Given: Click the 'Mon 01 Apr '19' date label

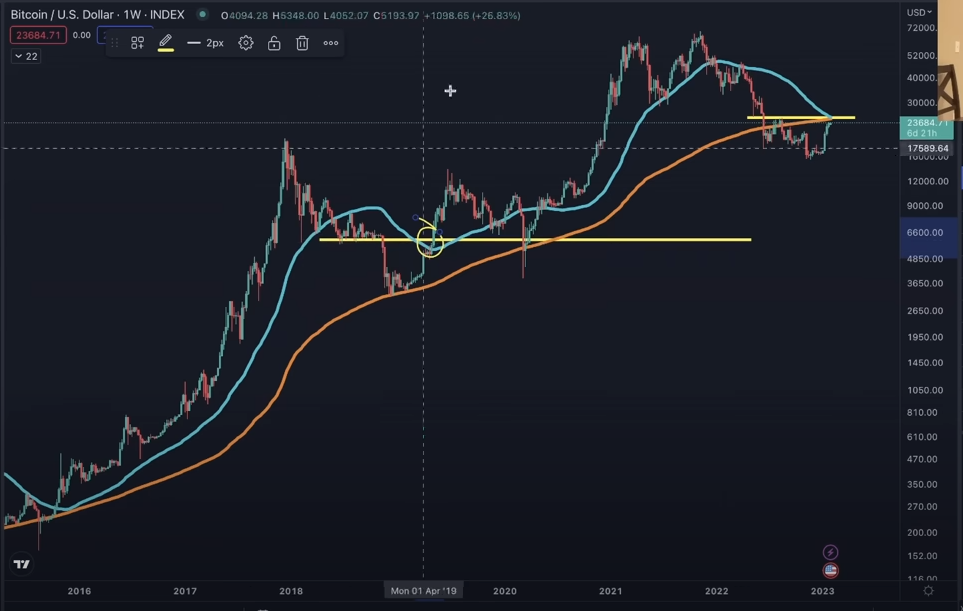Looking at the screenshot, I should [424, 591].
